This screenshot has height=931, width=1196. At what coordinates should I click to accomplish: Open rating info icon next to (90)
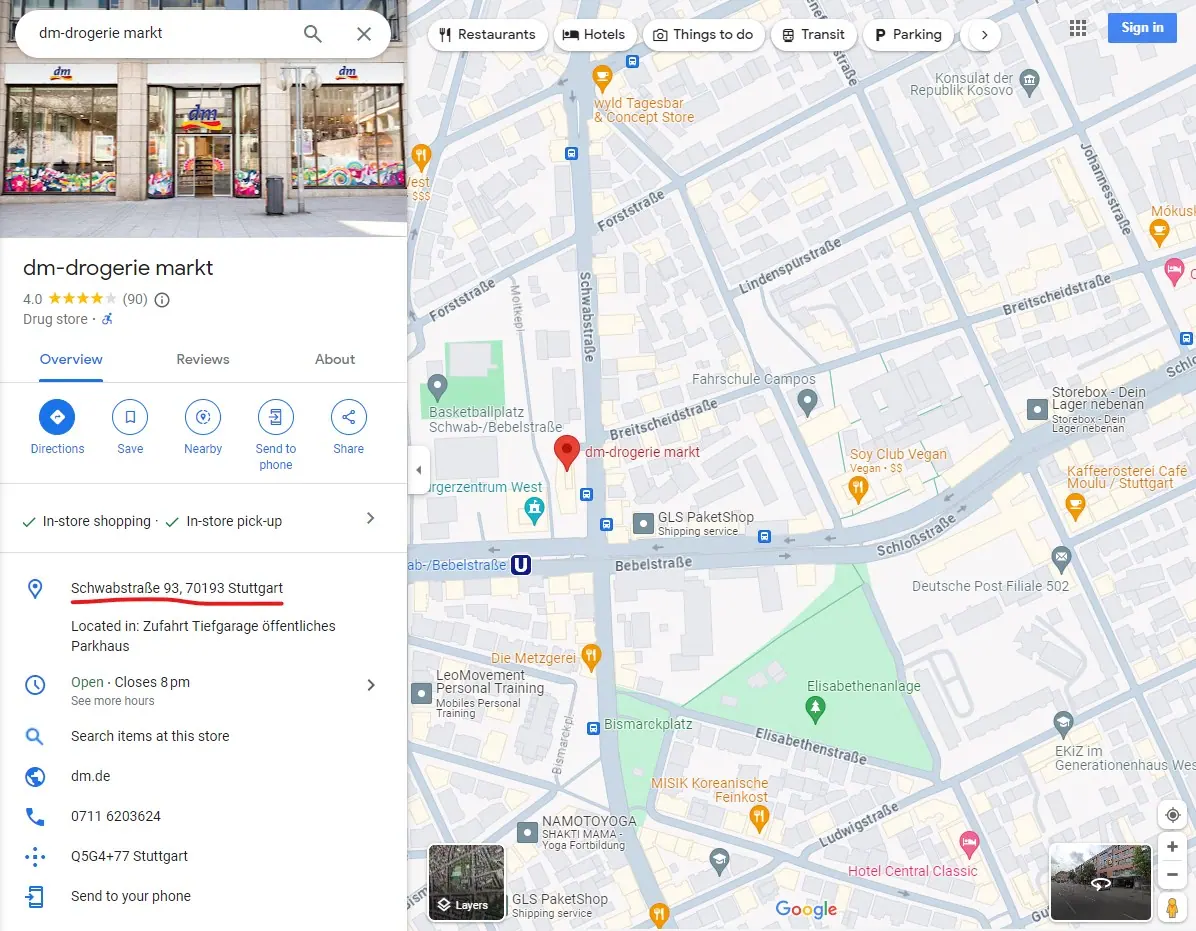[x=162, y=300]
